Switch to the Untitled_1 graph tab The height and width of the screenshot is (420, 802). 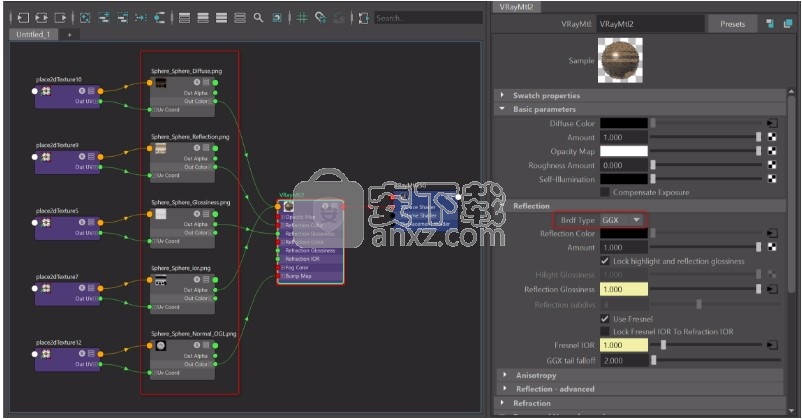click(x=33, y=34)
